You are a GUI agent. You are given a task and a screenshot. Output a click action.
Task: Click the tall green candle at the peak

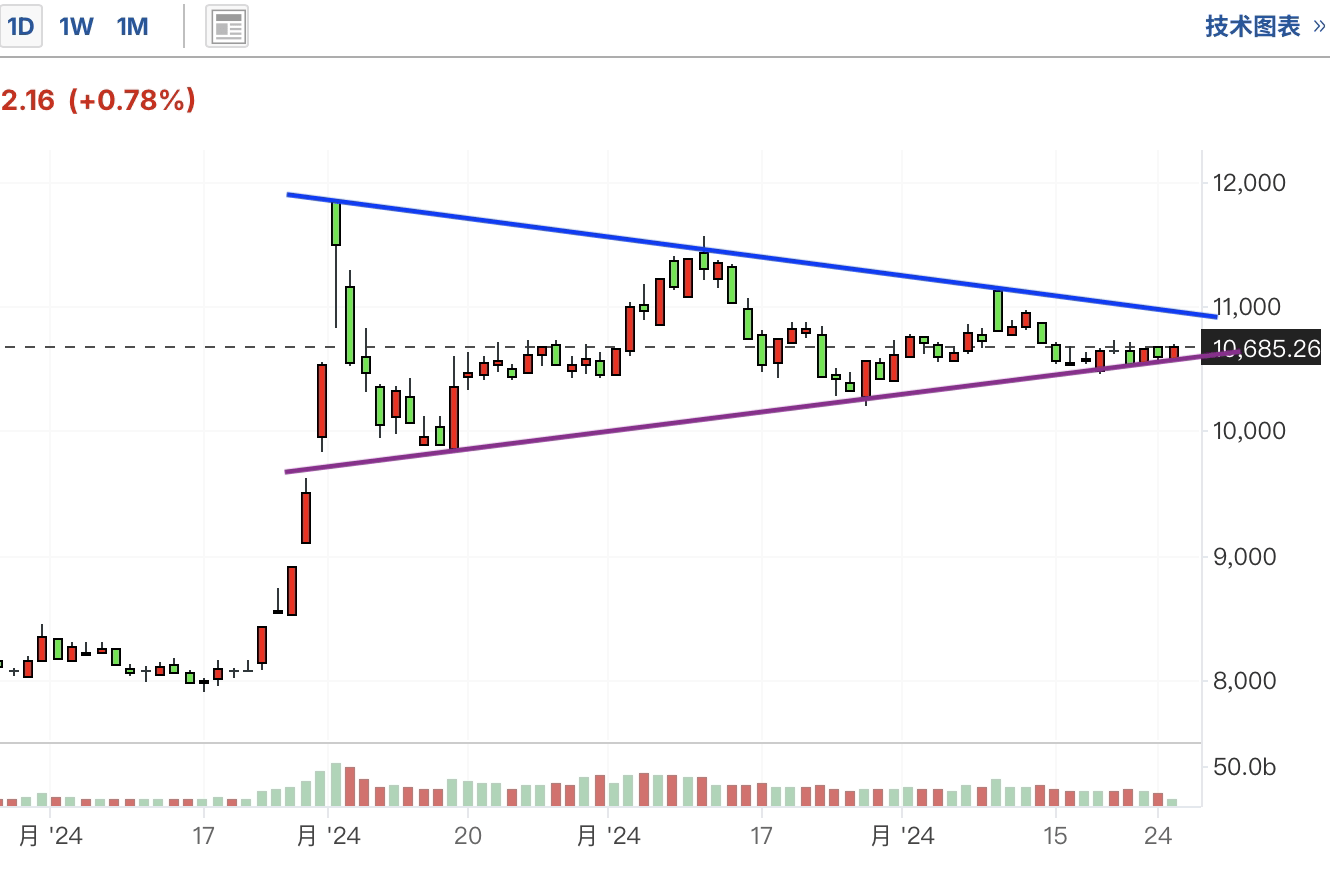(336, 223)
